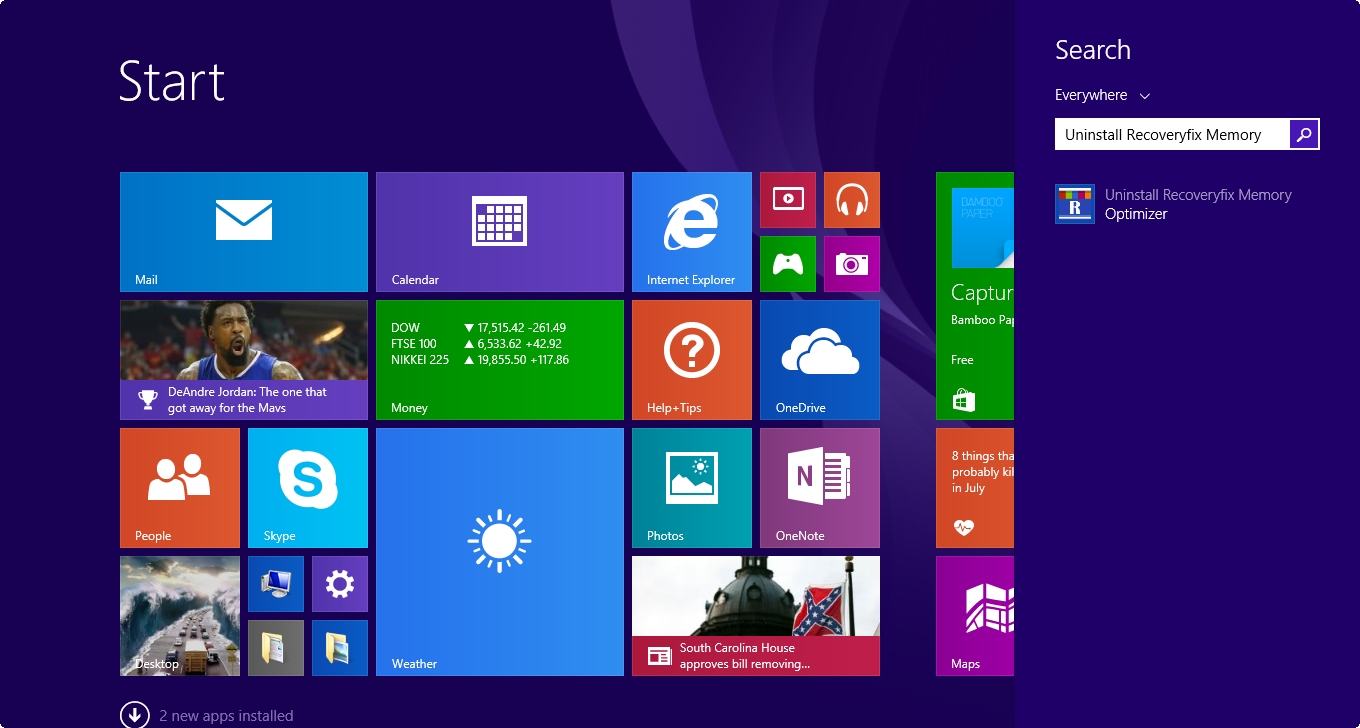Open the Money stocks tile
The image size is (1360, 728).
(x=500, y=360)
